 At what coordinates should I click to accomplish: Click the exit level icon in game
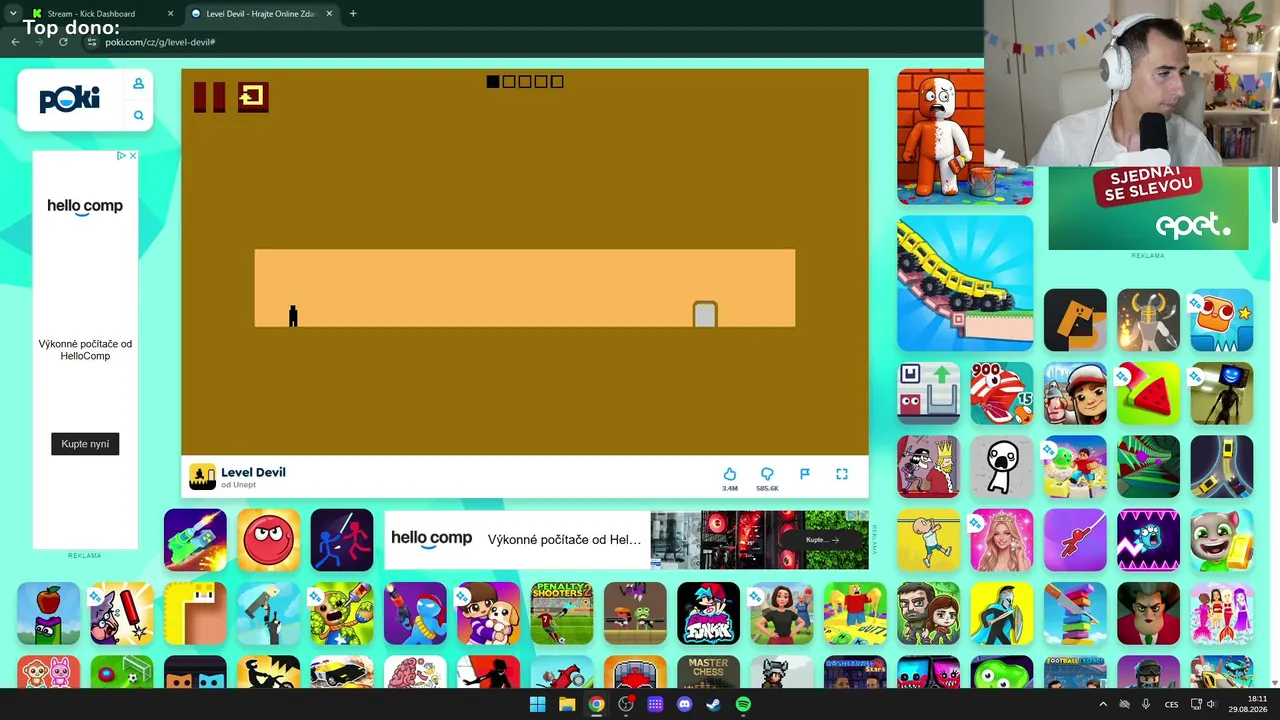pos(253,96)
